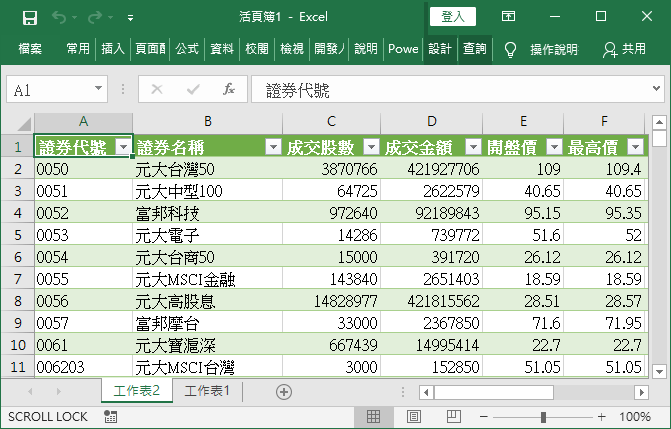Select column C header
The image size is (671, 429).
(331, 122)
